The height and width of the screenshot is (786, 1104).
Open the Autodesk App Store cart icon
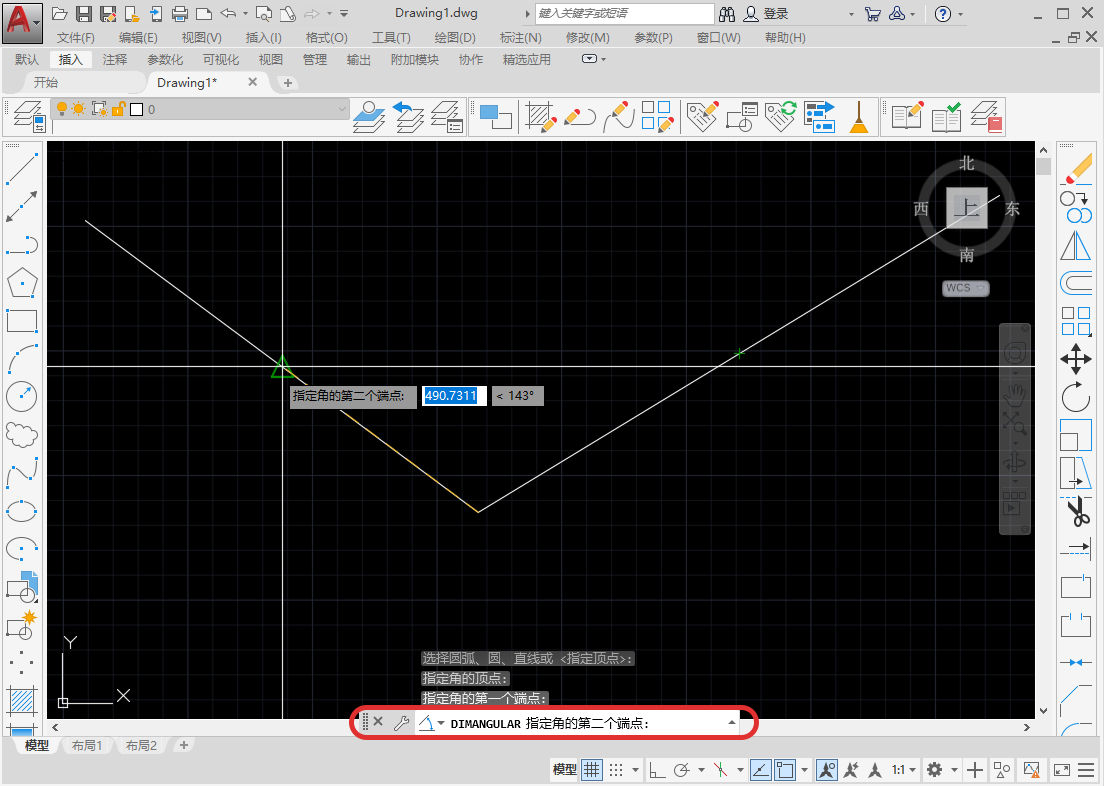click(872, 13)
